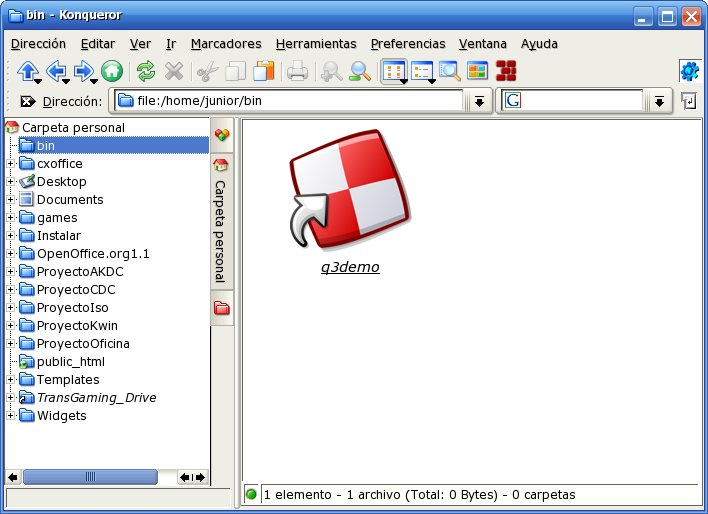Screen dimensions: 708x514
Task: Open the Editar menu
Action: pos(98,44)
